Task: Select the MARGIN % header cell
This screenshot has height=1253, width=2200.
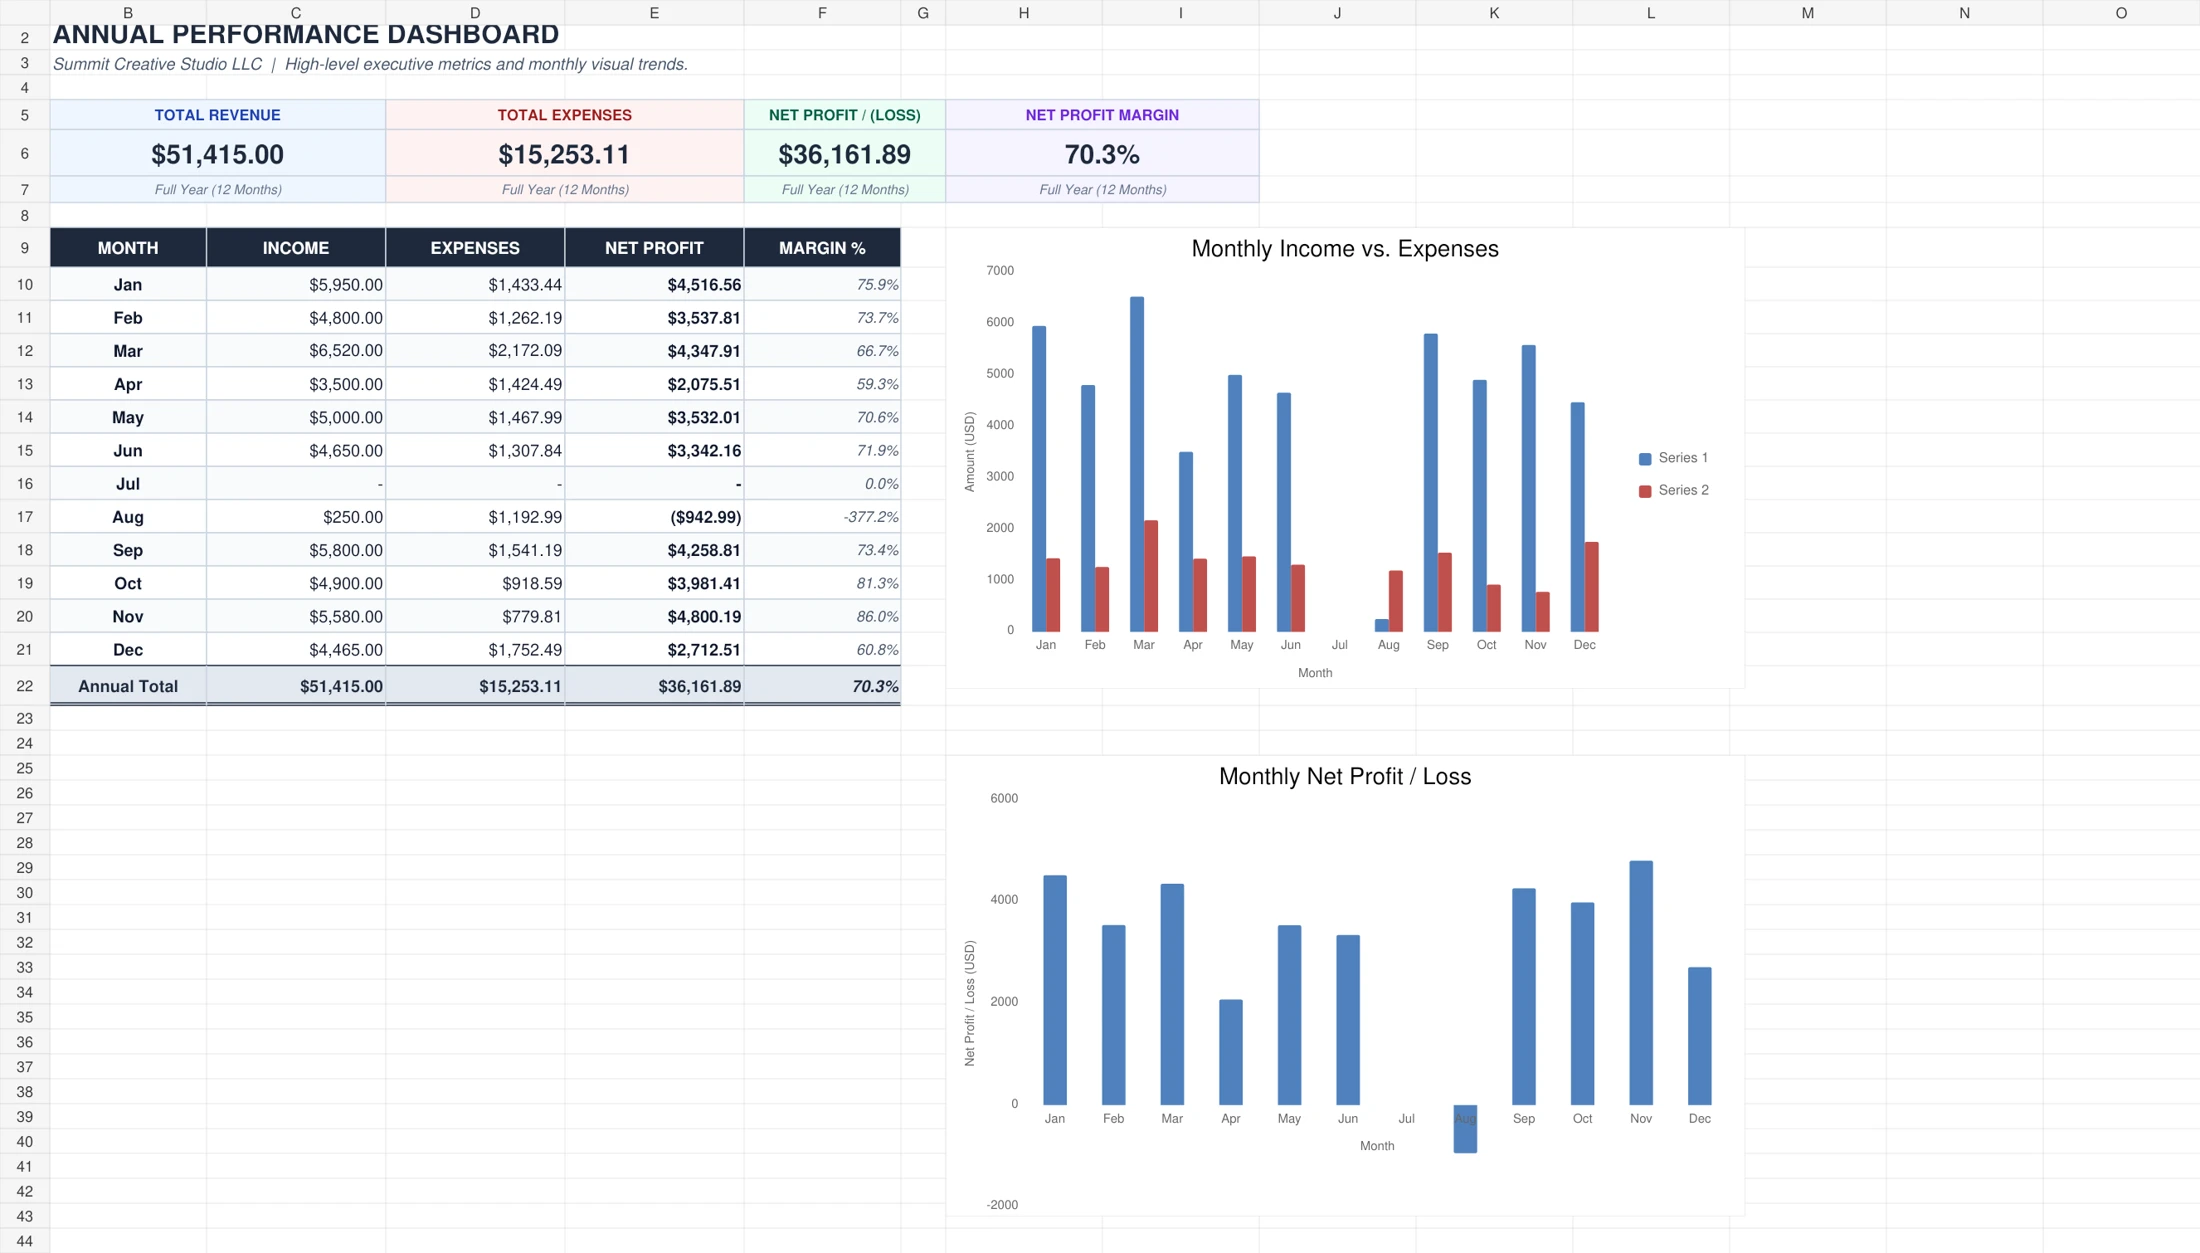Action: pyautogui.click(x=822, y=248)
